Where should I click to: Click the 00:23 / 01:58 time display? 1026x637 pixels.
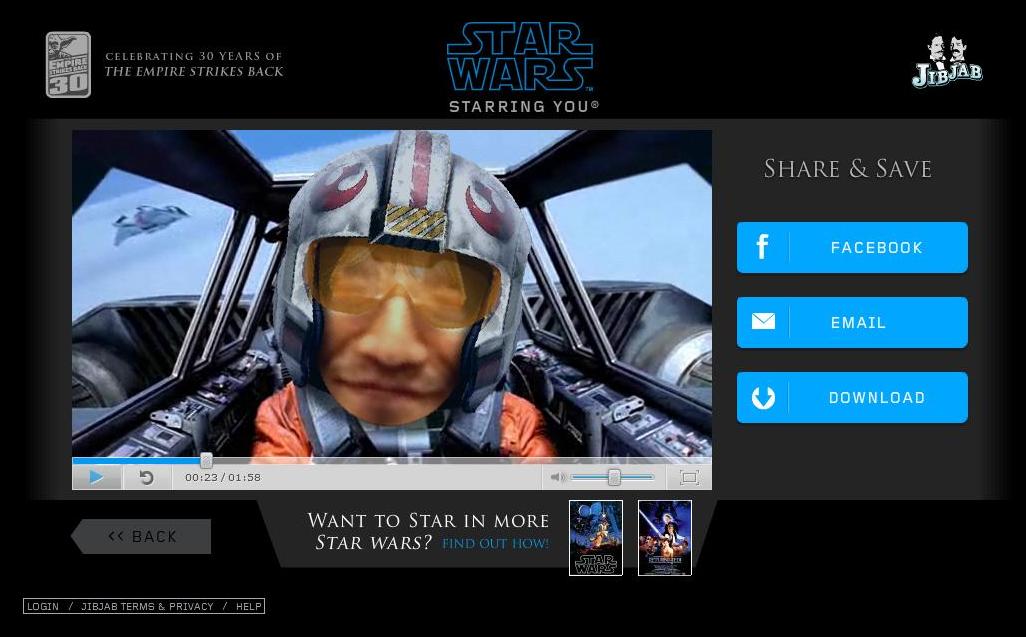coord(223,477)
